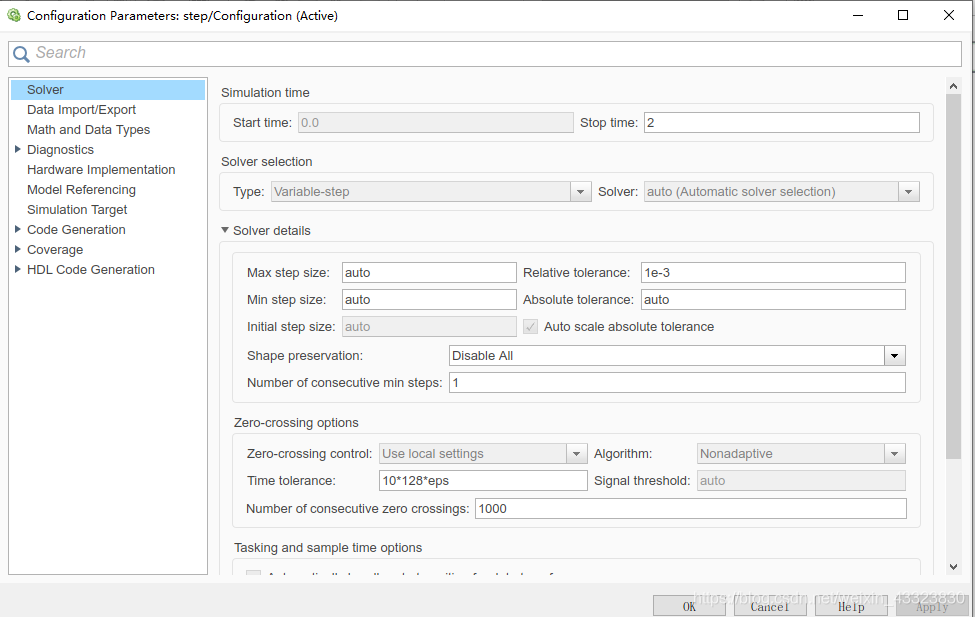Click the Help button
The width and height of the screenshot is (975, 617).
[851, 606]
